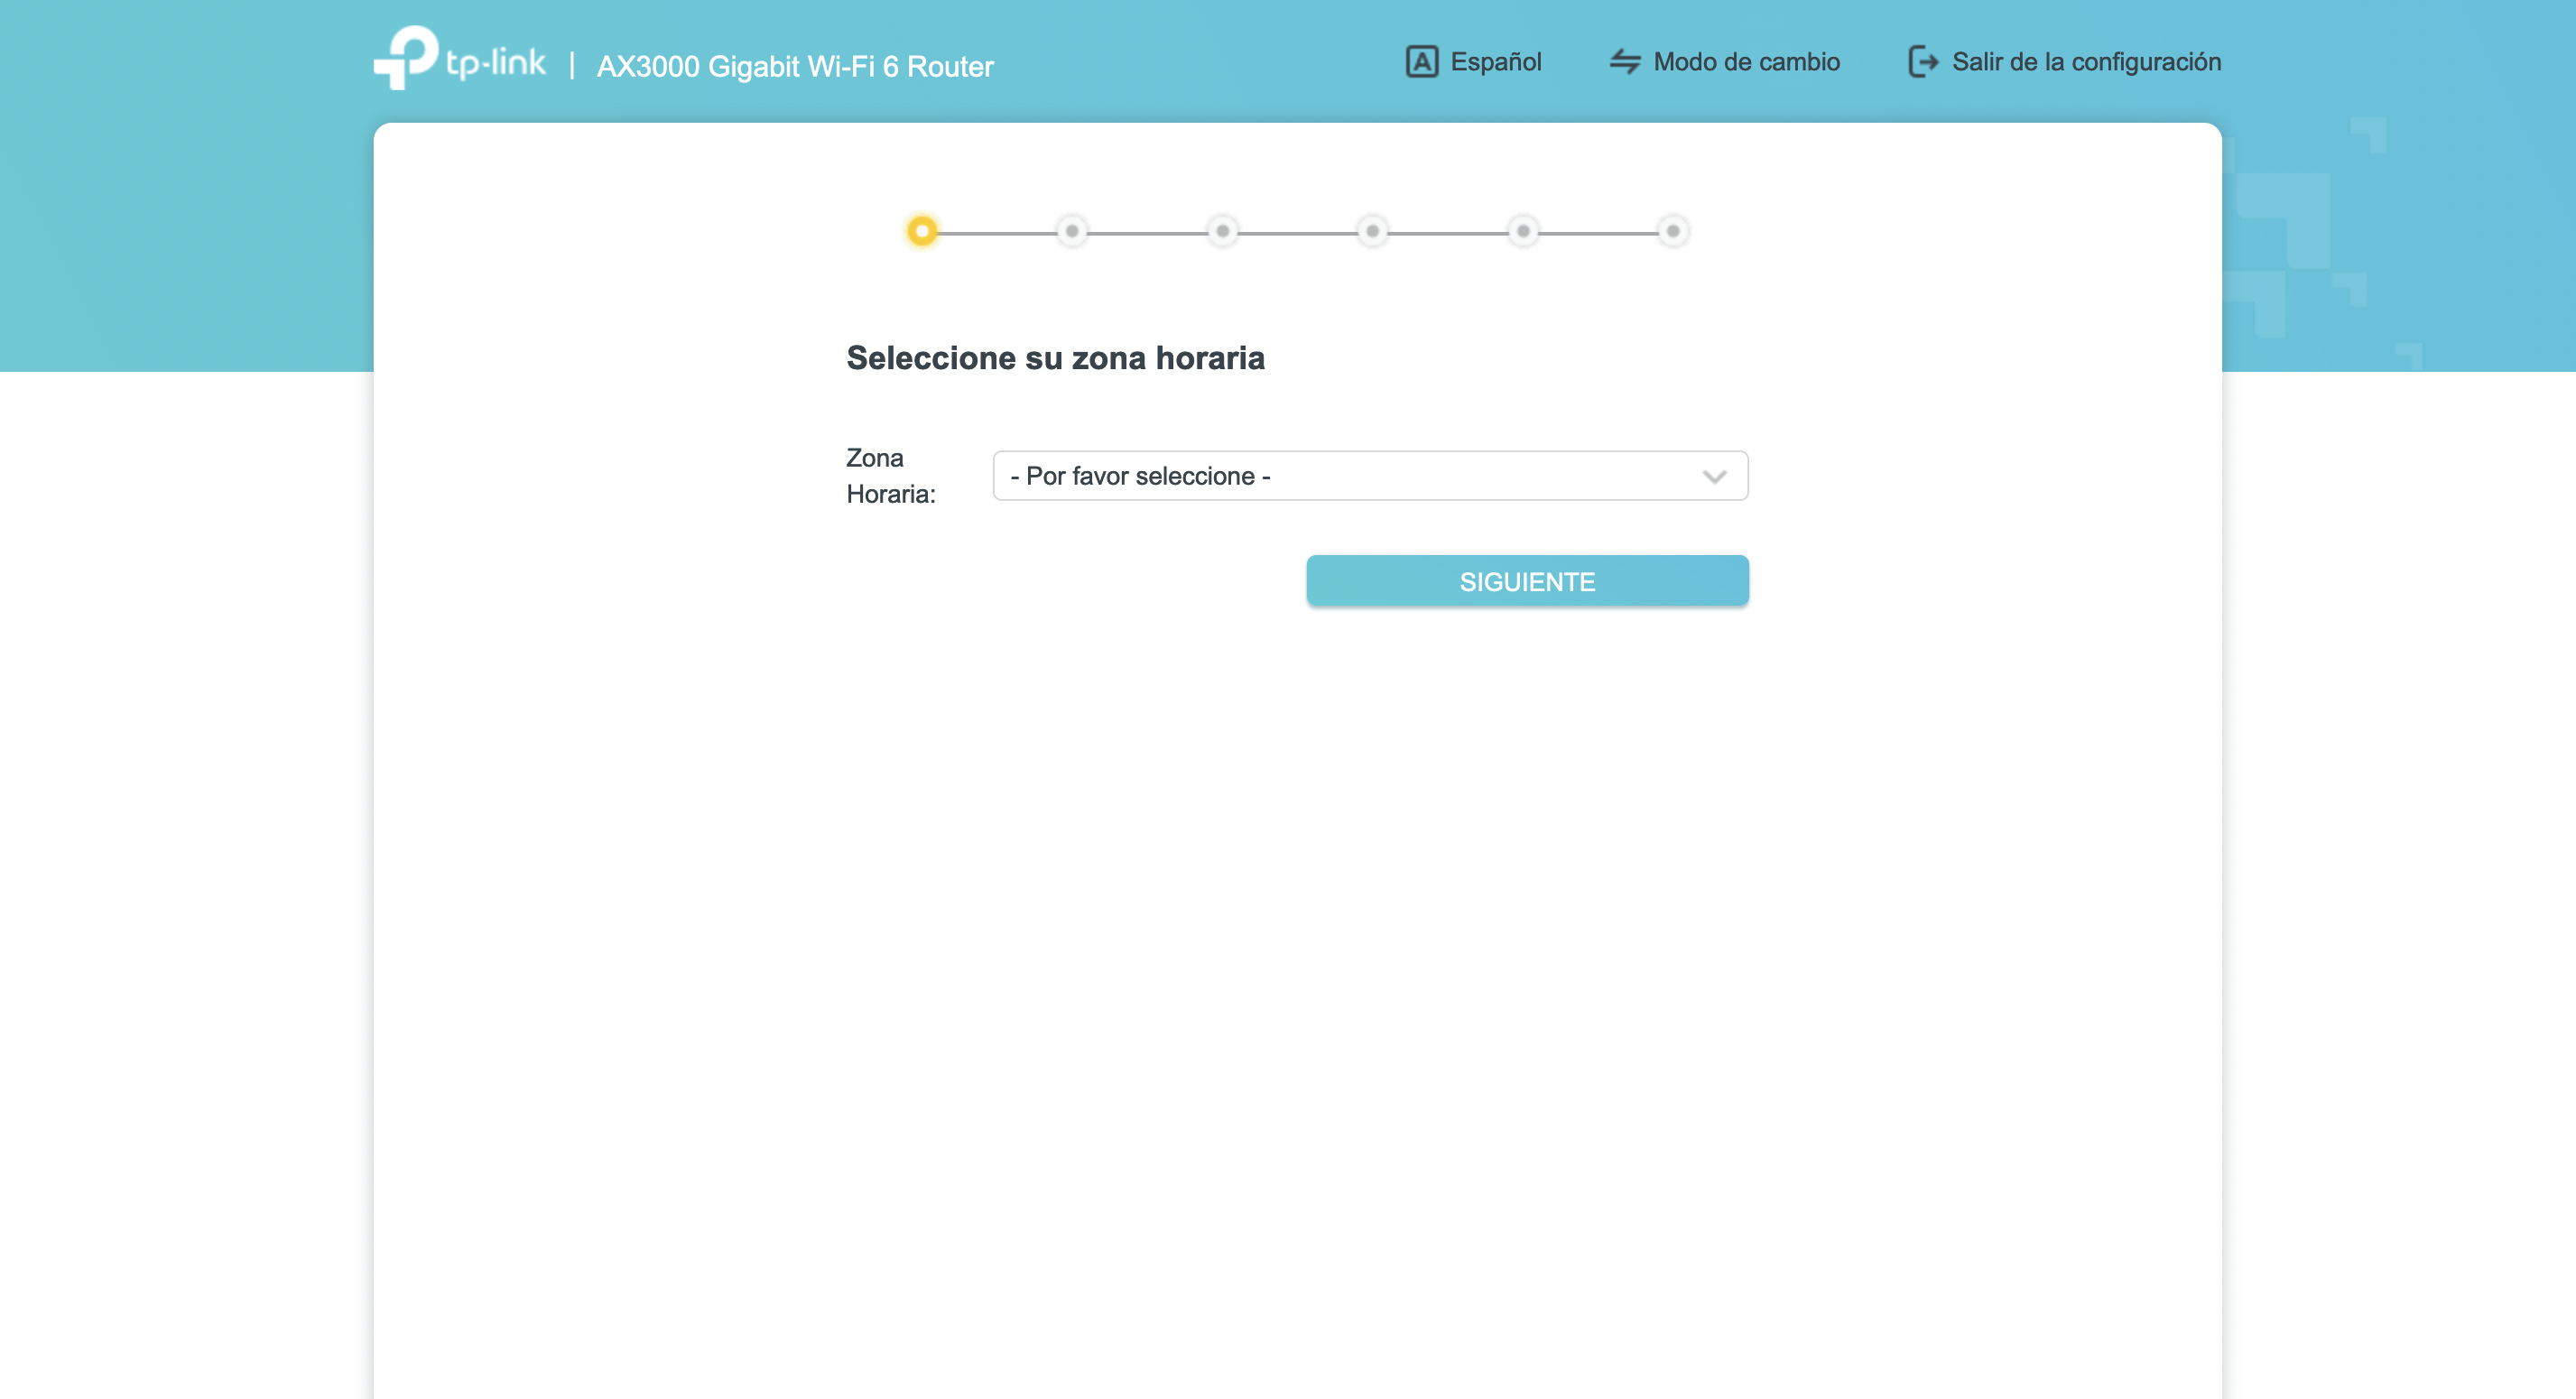
Task: Click the second step progress dot
Action: pyautogui.click(x=1072, y=231)
